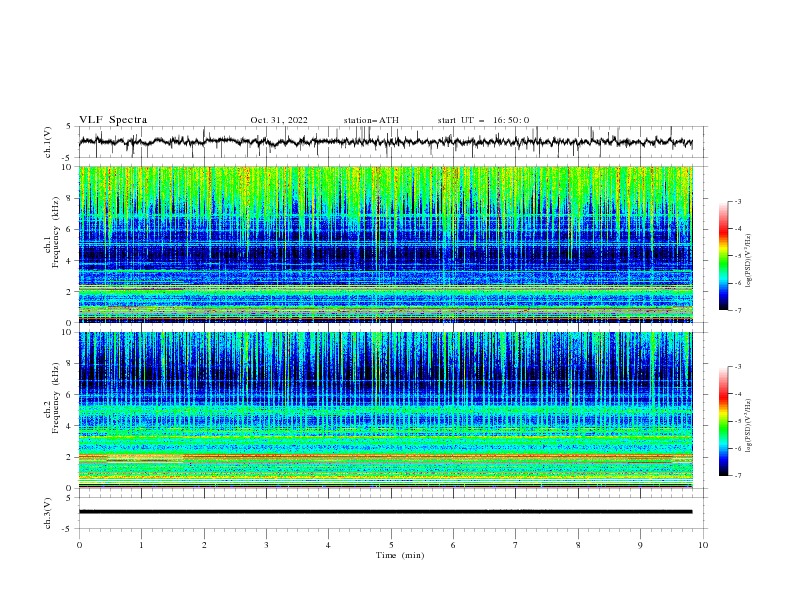Click inside the ch.2 spectrogram panel
The image size is (792, 612).
(x=386, y=410)
